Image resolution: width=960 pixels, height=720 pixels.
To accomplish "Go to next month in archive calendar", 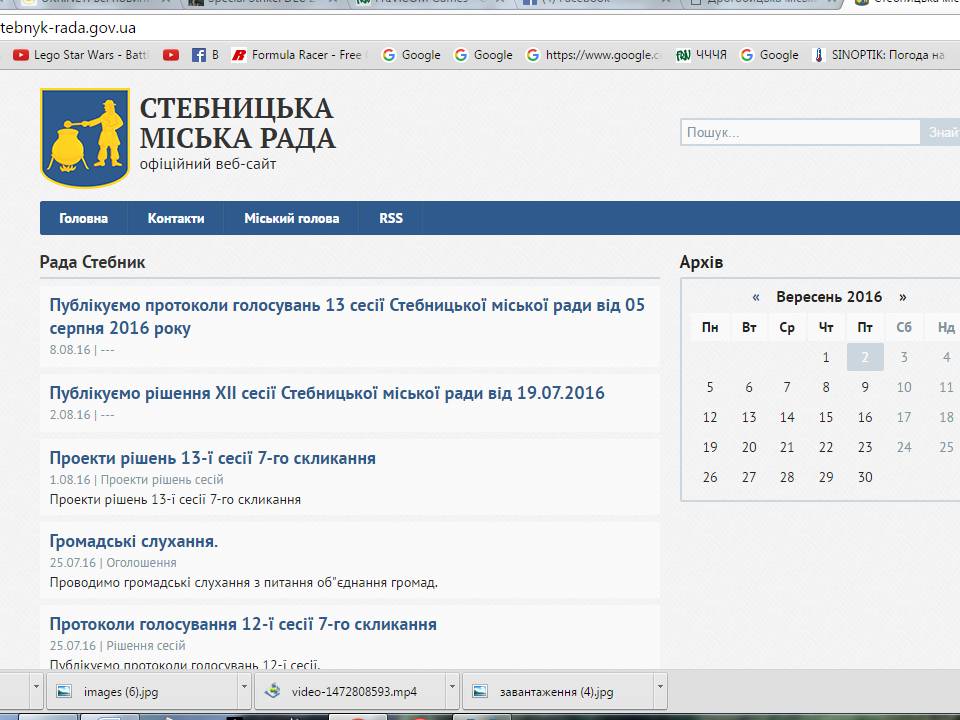I will 902,297.
